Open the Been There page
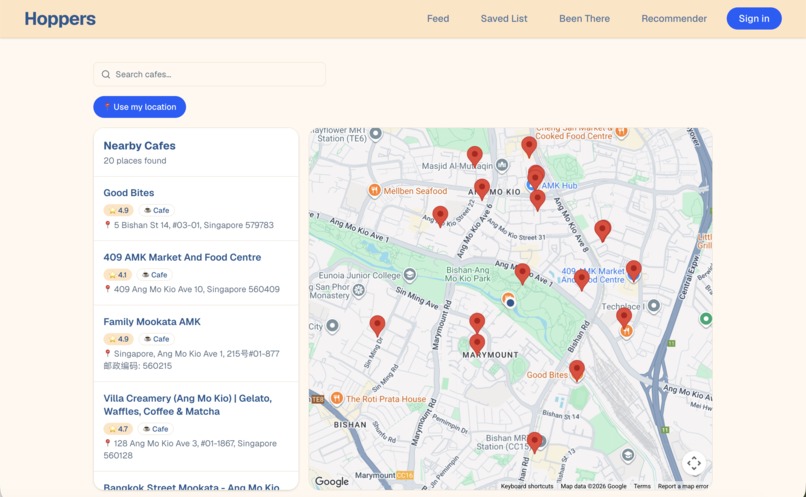Image resolution: width=806 pixels, height=497 pixels. pos(584,19)
